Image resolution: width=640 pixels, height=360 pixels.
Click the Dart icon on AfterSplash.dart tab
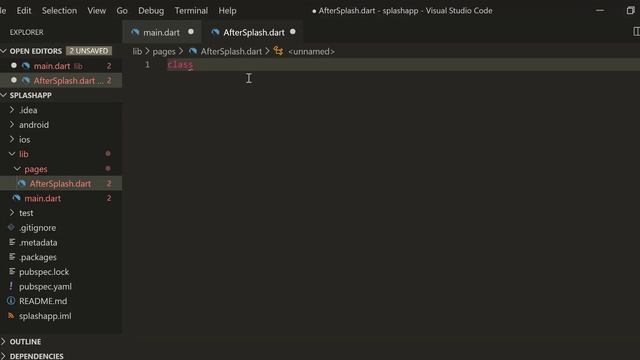point(216,32)
